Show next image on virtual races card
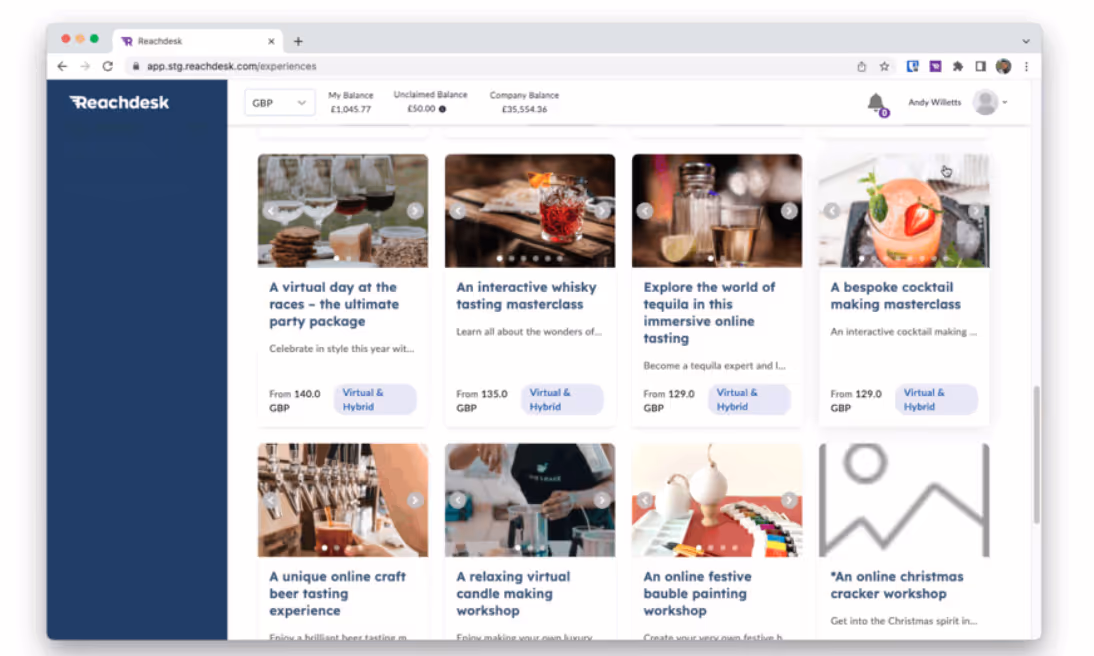Screen dimensions: 1094x656 [x=415, y=211]
